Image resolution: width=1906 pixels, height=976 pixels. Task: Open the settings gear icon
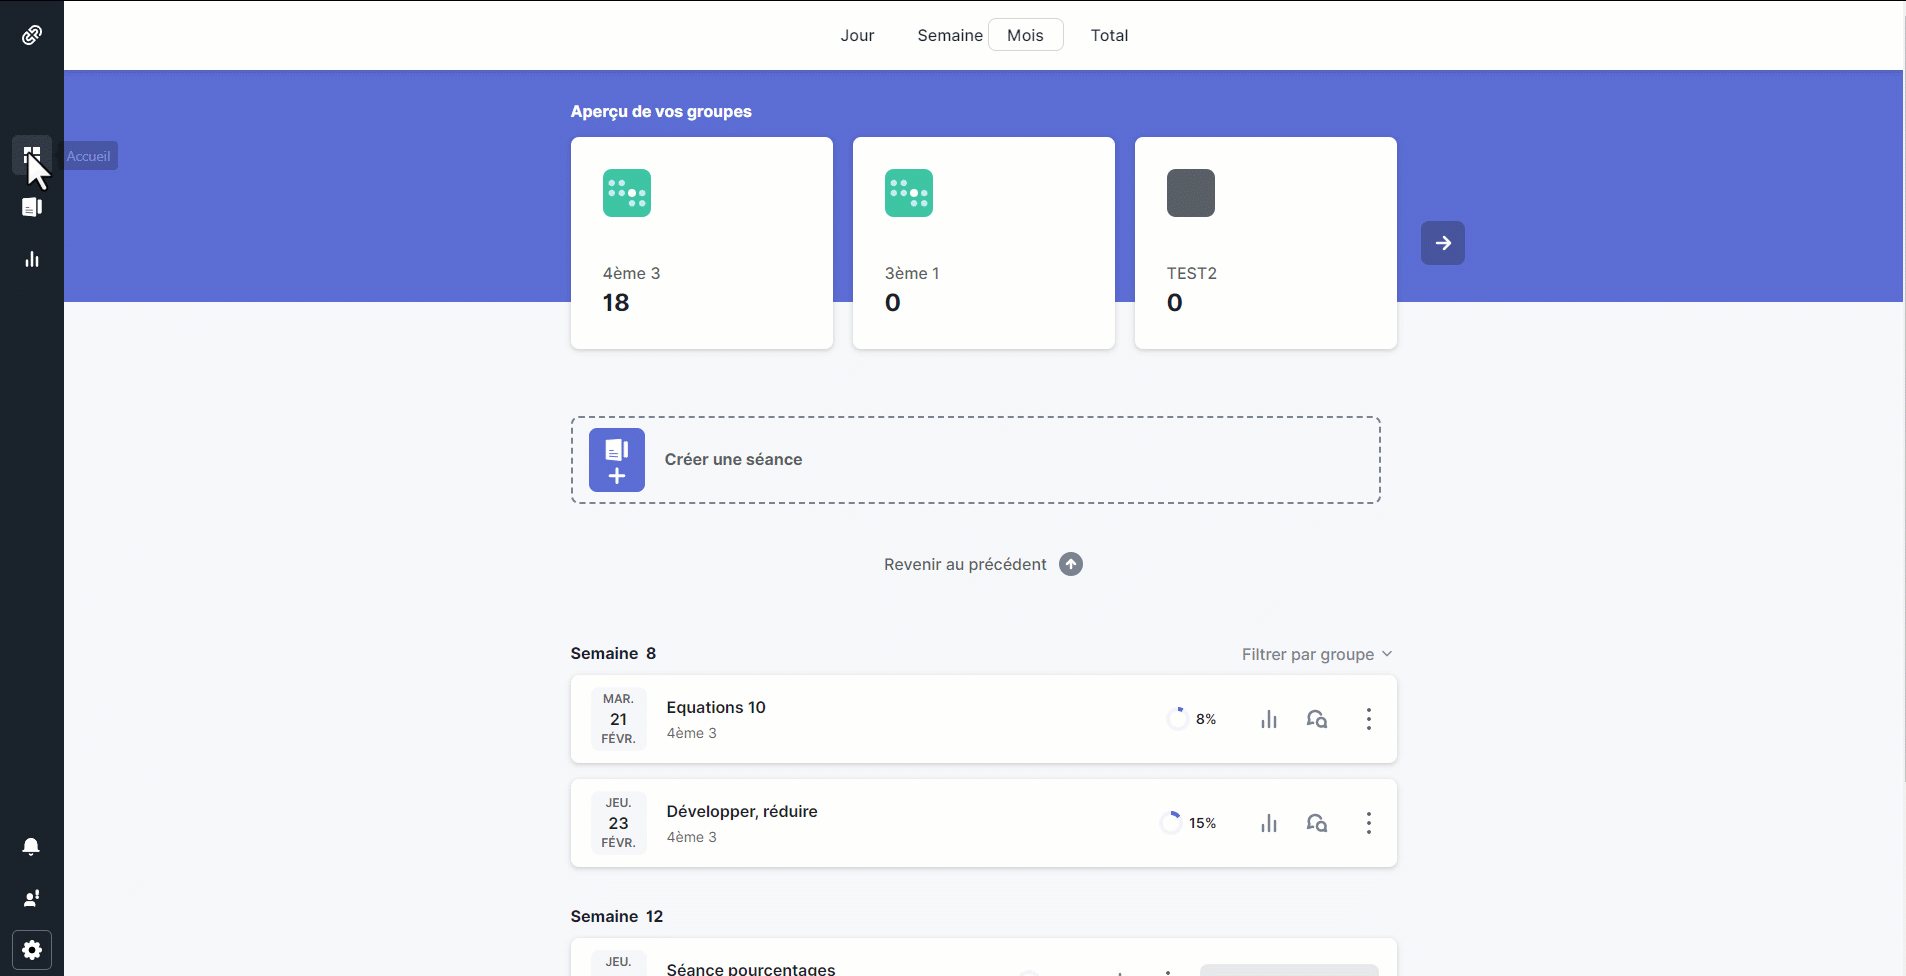coord(32,950)
